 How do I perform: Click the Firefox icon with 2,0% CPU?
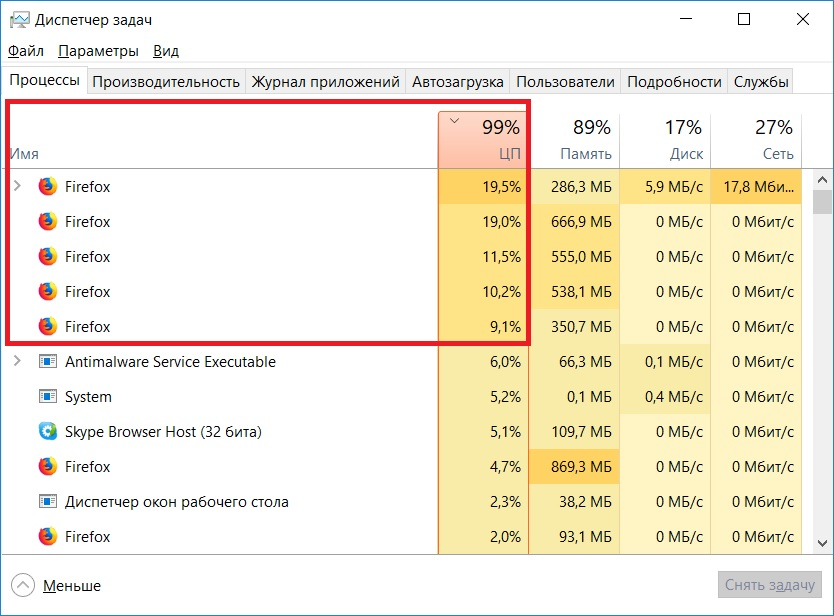pyautogui.click(x=47, y=537)
